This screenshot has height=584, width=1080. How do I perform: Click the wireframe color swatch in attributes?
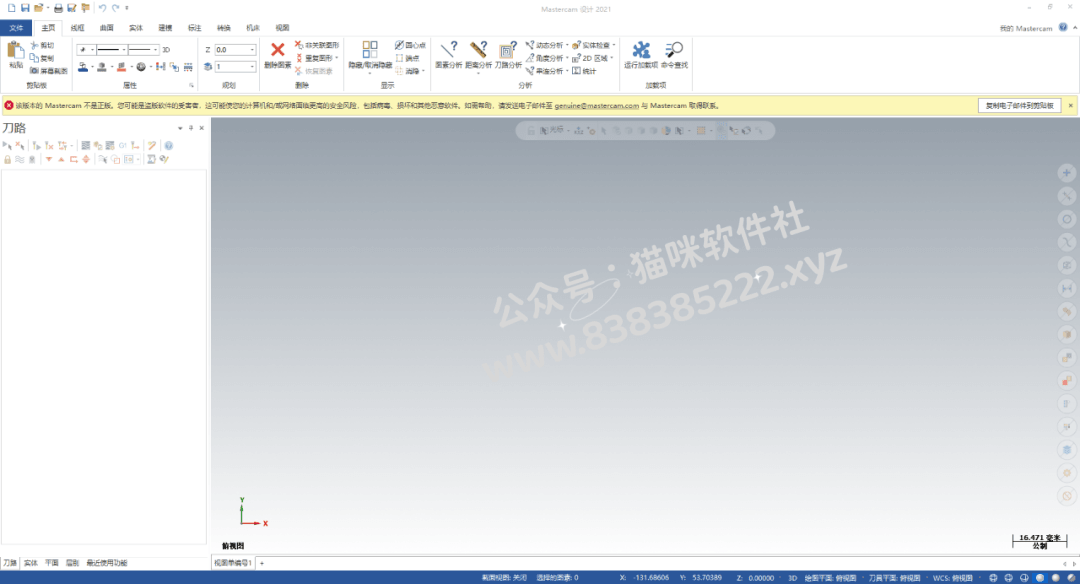click(83, 67)
